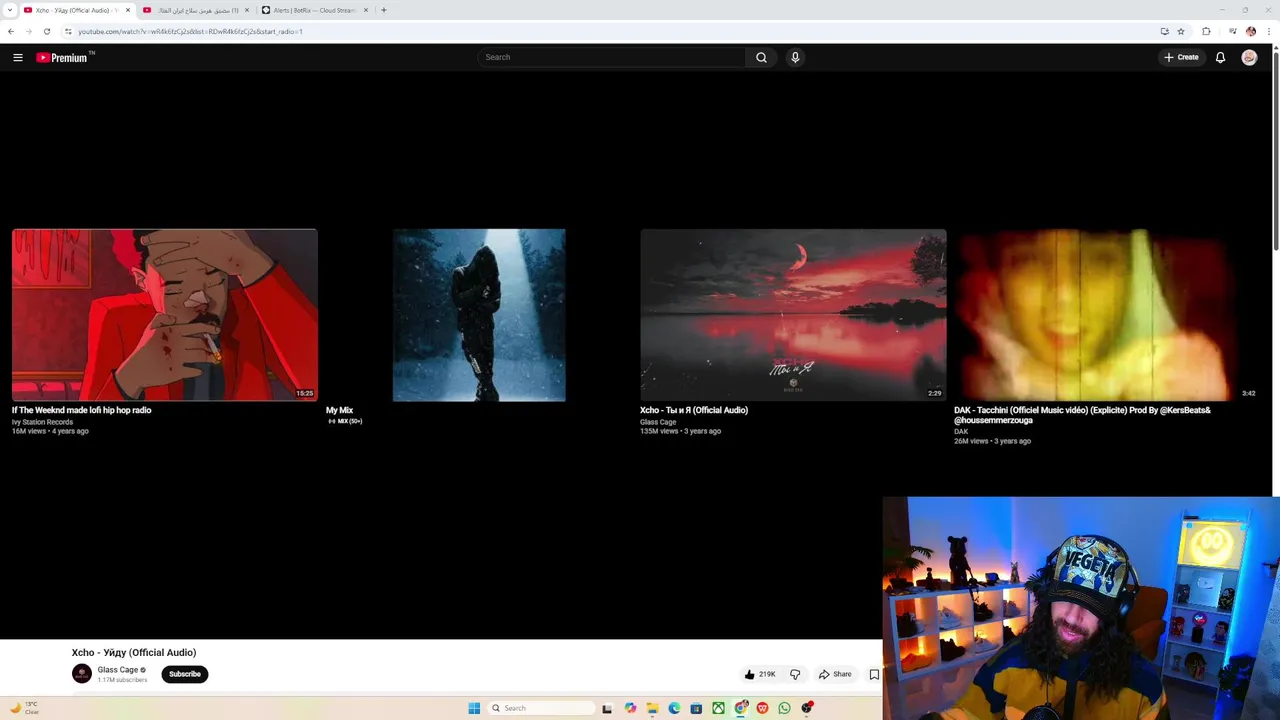Go back in browser history
Viewport: 1280px width, 720px height.
pos(11,31)
